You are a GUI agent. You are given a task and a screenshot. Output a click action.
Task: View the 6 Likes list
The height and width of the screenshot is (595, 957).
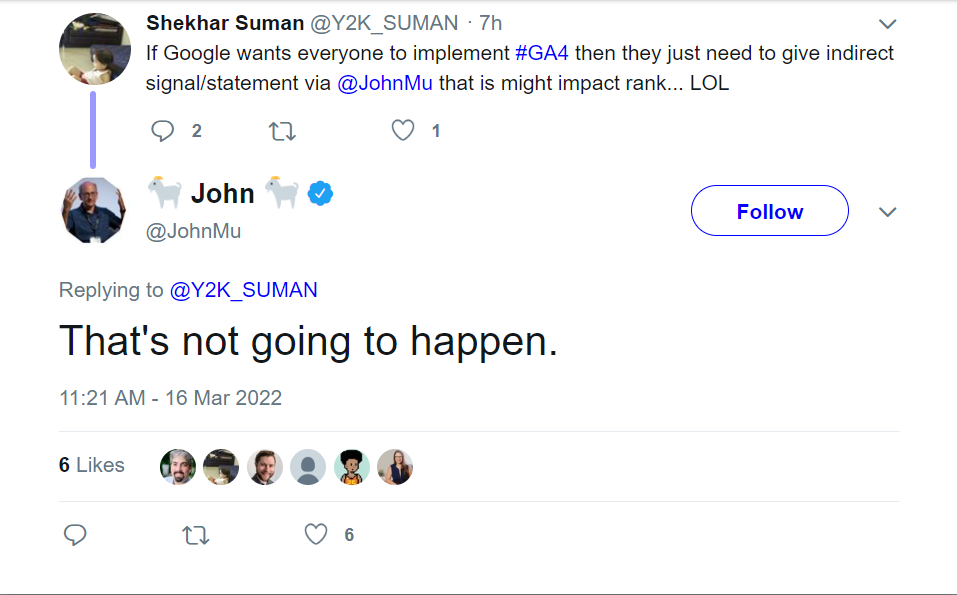coord(92,465)
